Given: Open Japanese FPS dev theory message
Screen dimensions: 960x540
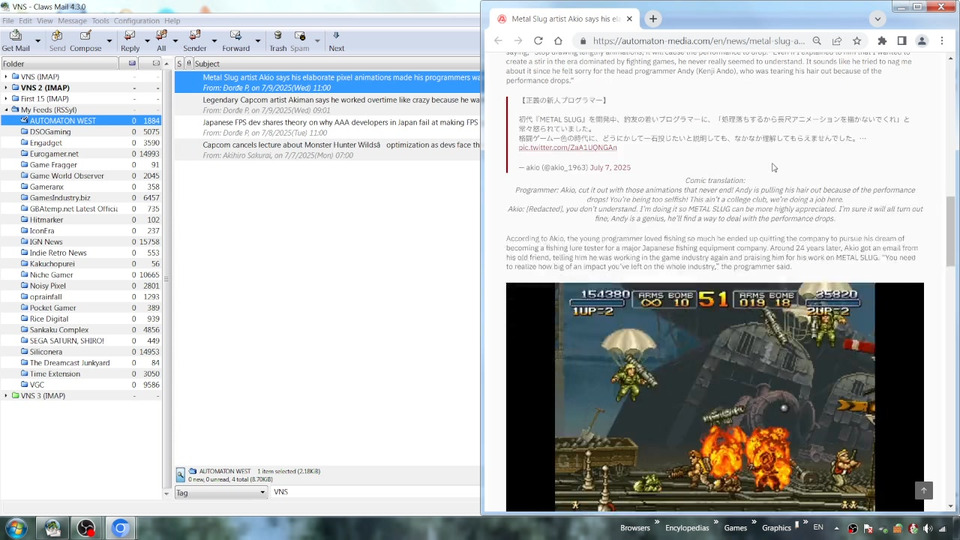Looking at the screenshot, I should pos(328,127).
